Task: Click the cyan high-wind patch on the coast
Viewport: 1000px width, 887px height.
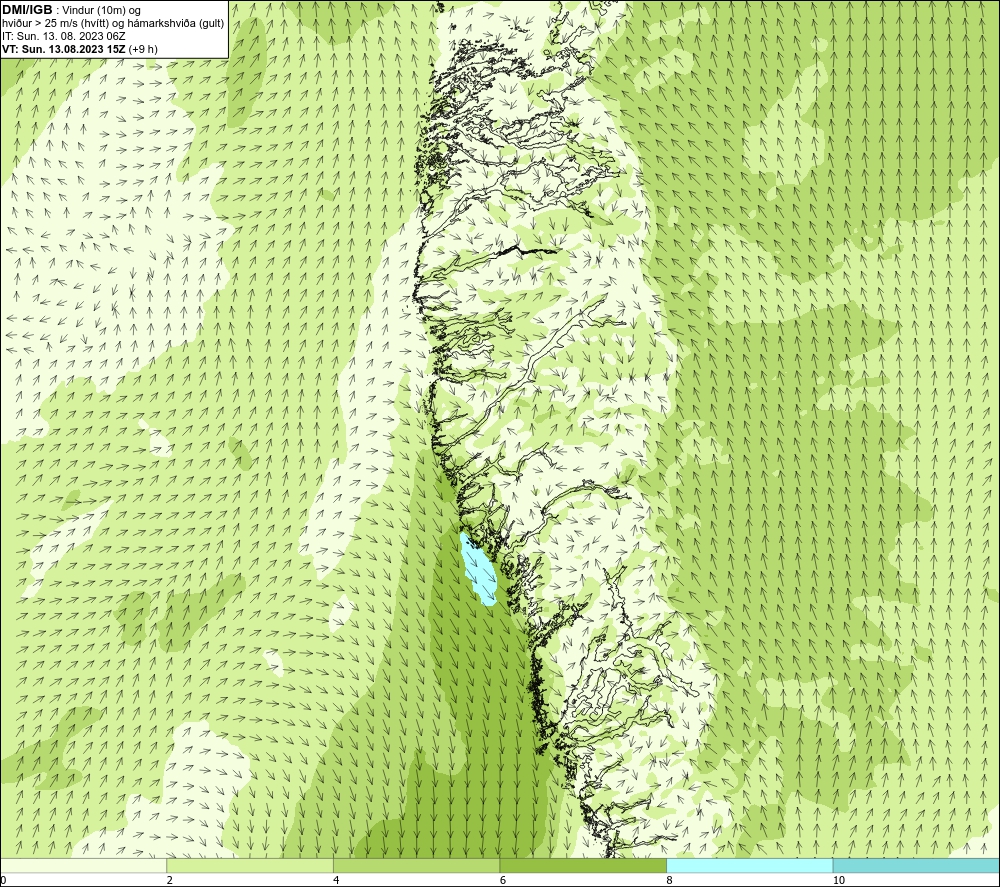Action: pos(478,569)
